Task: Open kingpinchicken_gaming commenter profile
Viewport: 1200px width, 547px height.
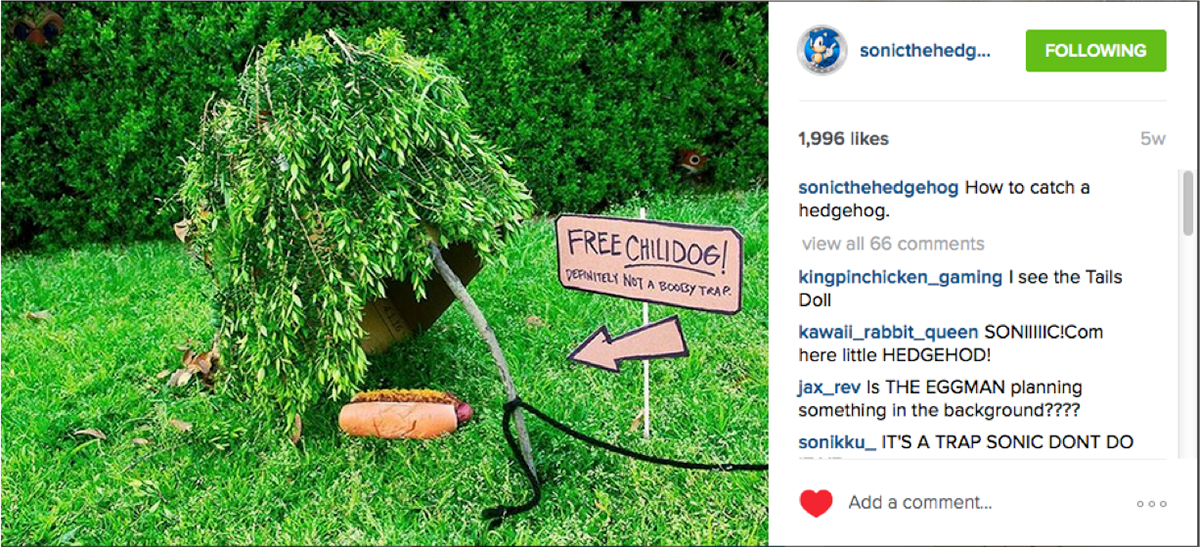Action: [x=900, y=277]
